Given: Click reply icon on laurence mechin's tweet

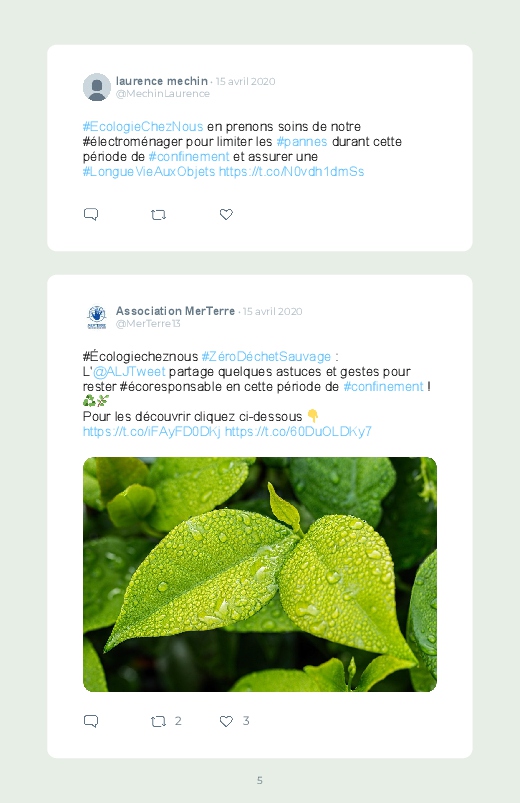Looking at the screenshot, I should 91,214.
